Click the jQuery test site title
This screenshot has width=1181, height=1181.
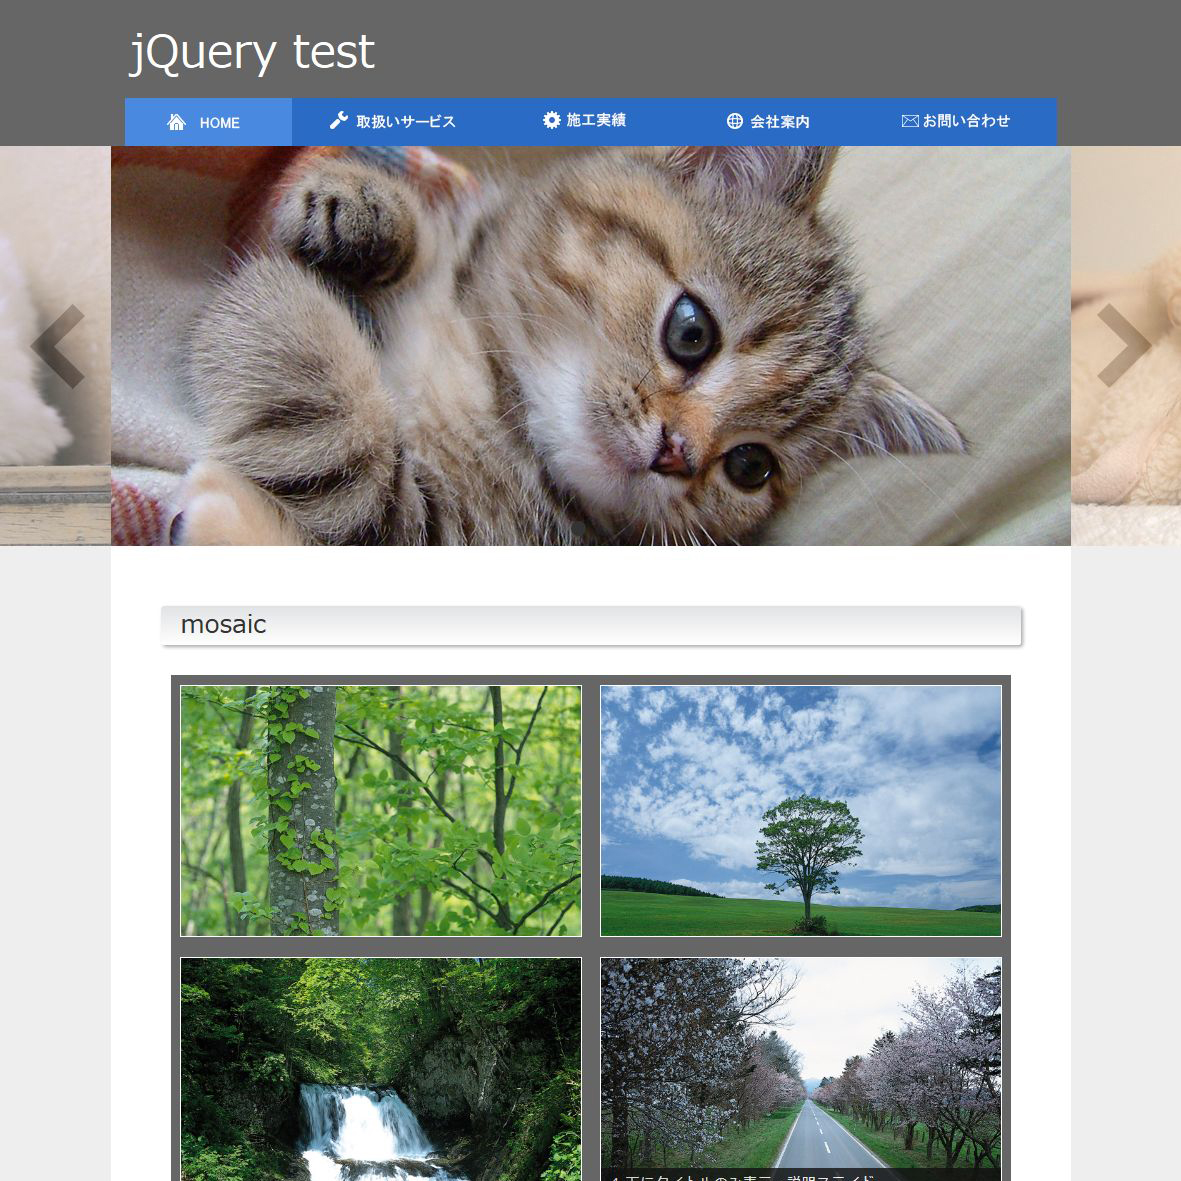click(x=252, y=52)
